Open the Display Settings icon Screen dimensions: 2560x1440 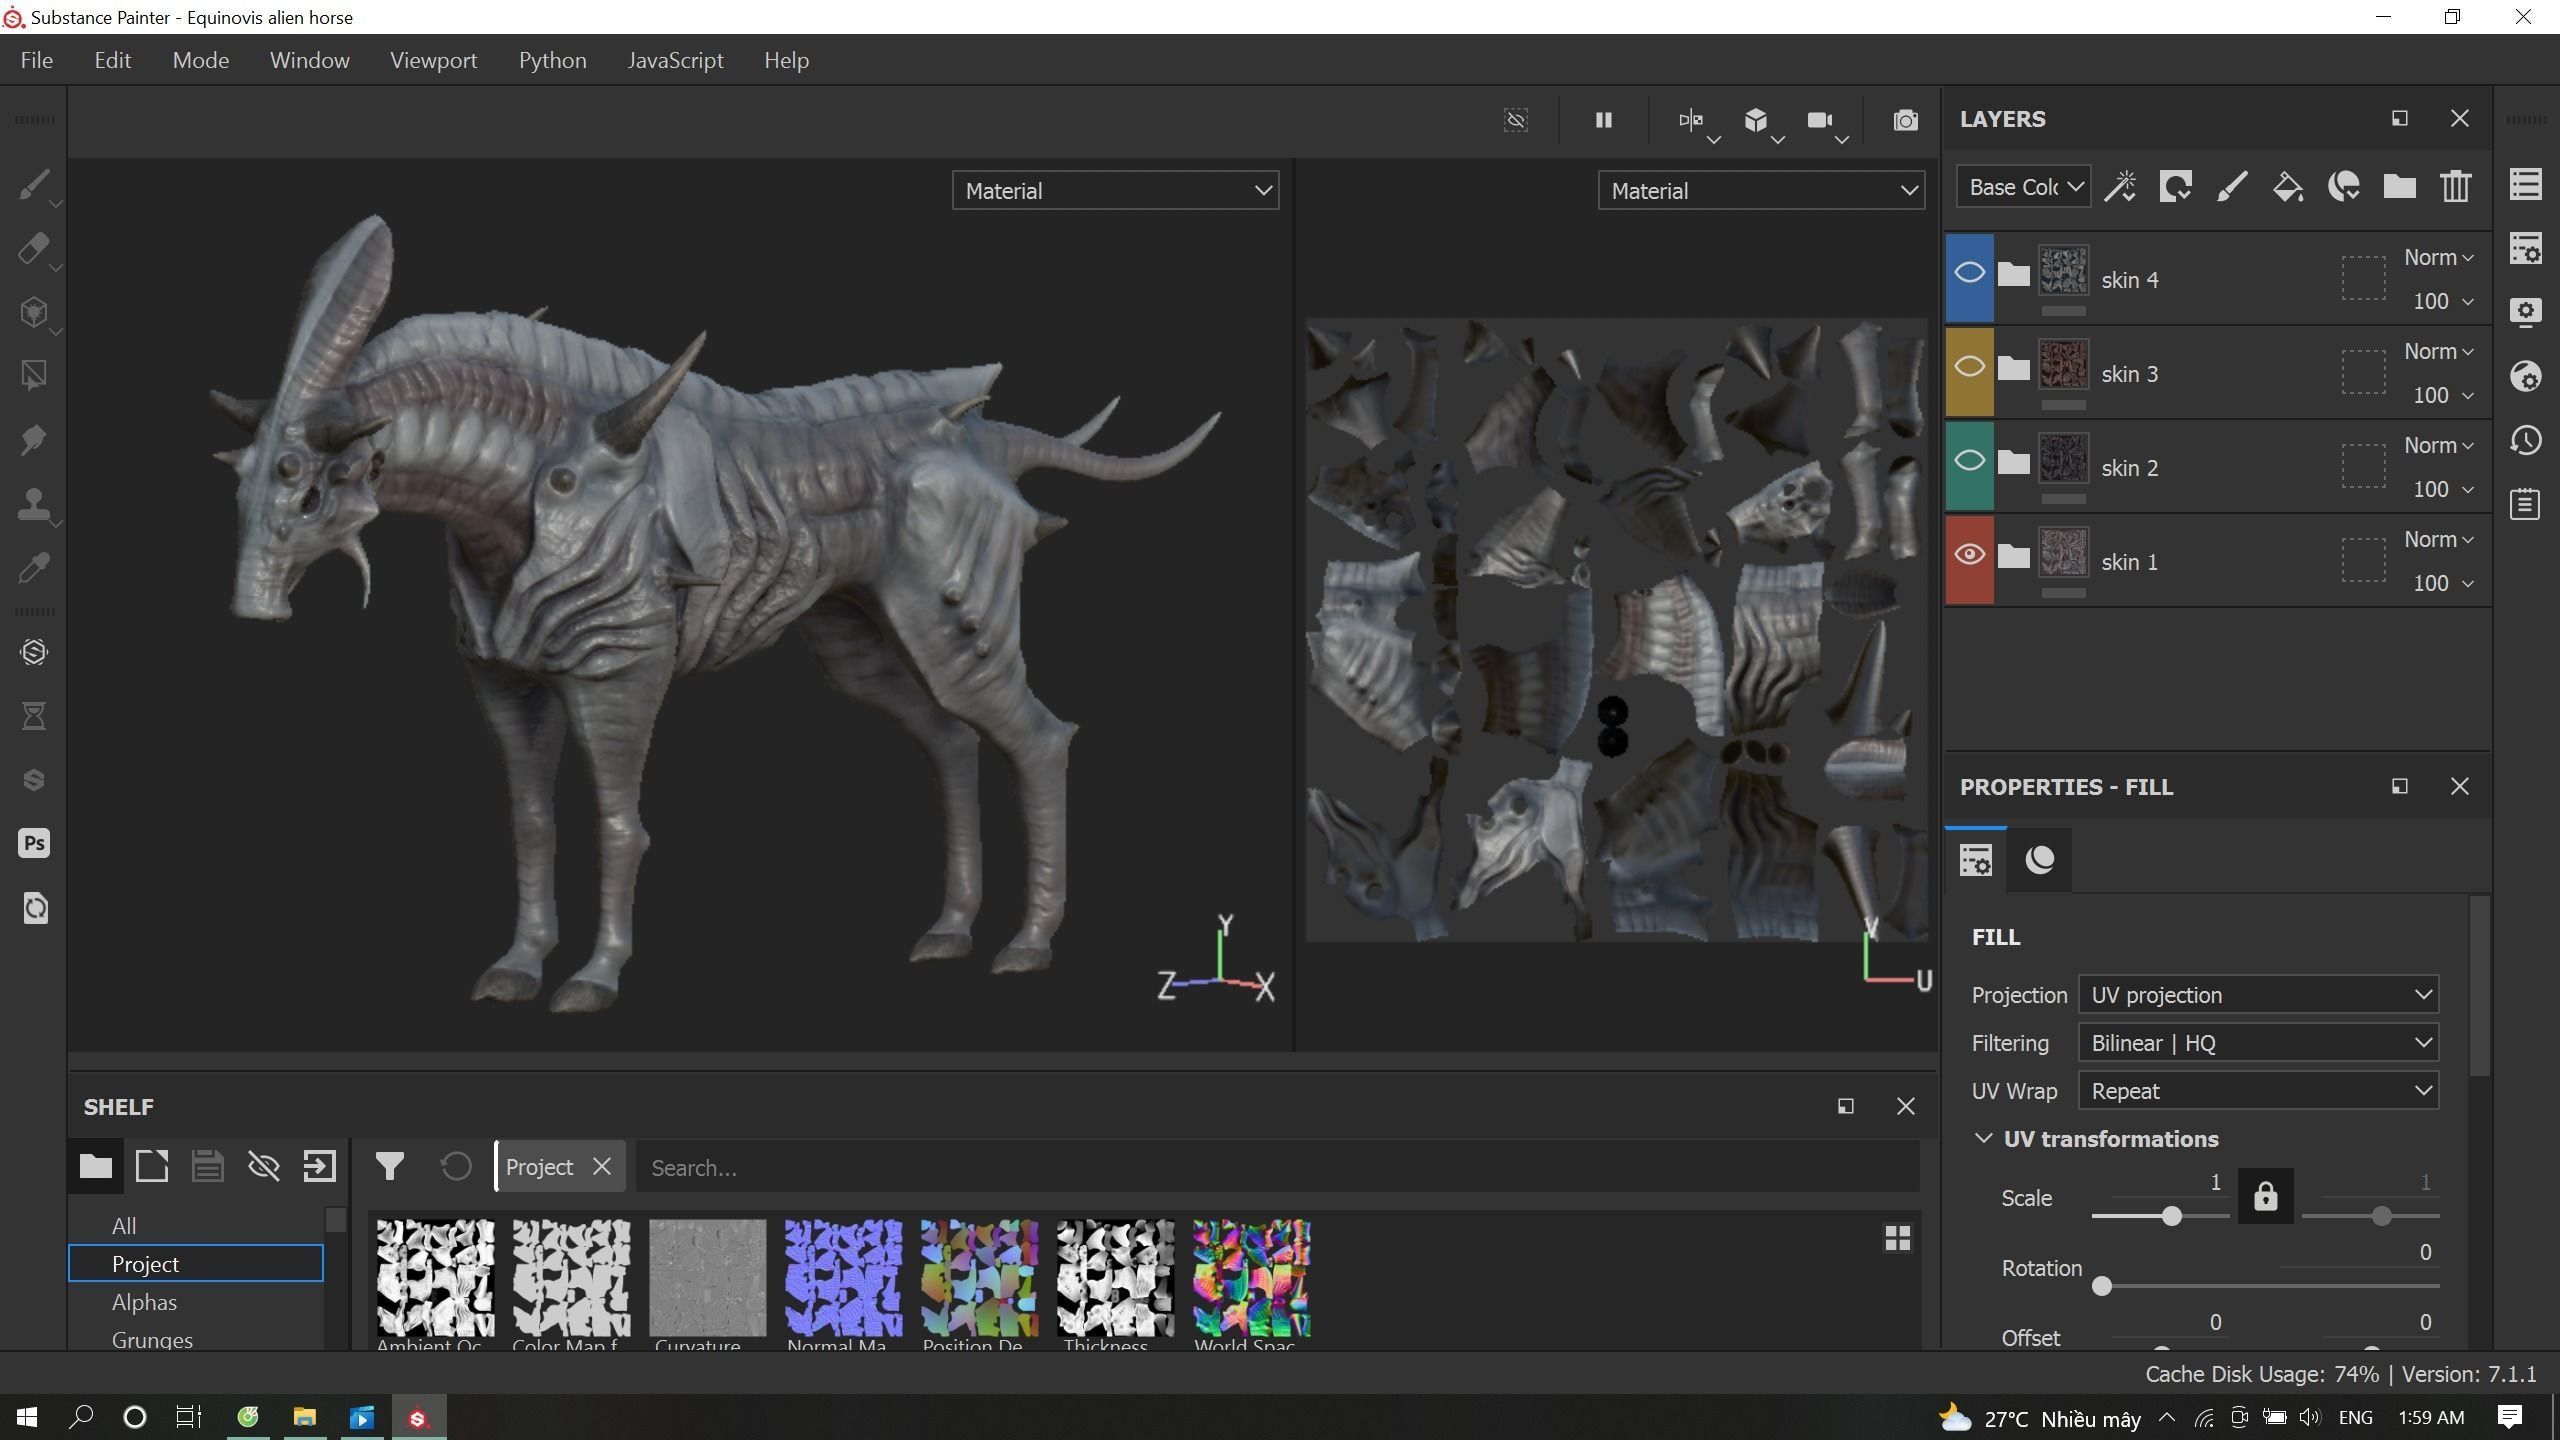coord(2526,313)
